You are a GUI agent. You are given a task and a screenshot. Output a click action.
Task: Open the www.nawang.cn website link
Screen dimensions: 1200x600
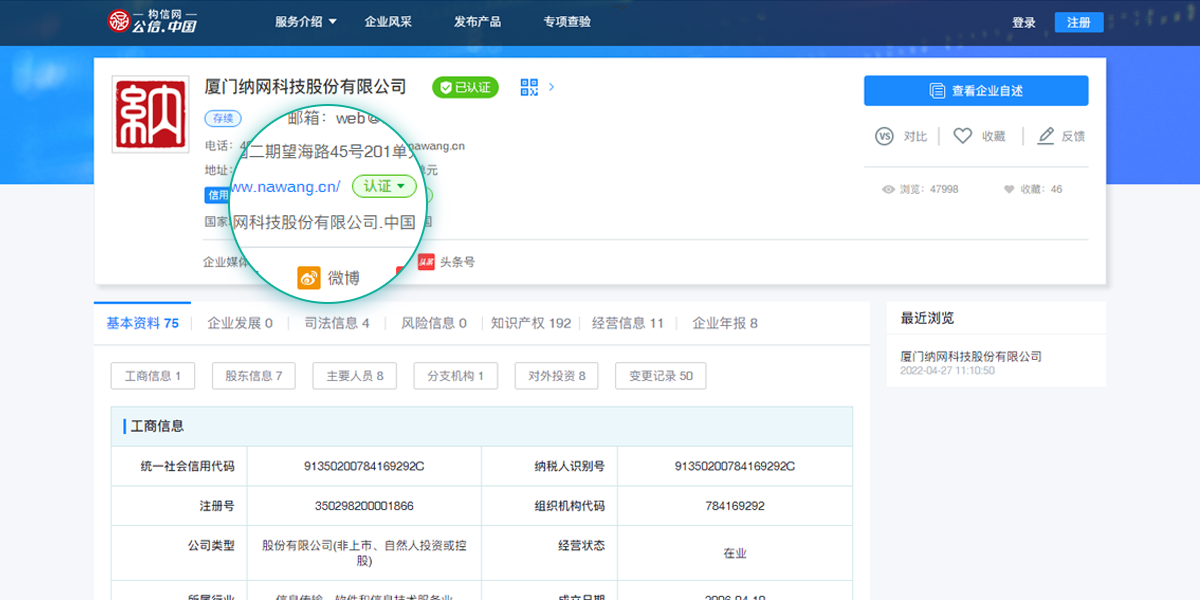point(286,187)
